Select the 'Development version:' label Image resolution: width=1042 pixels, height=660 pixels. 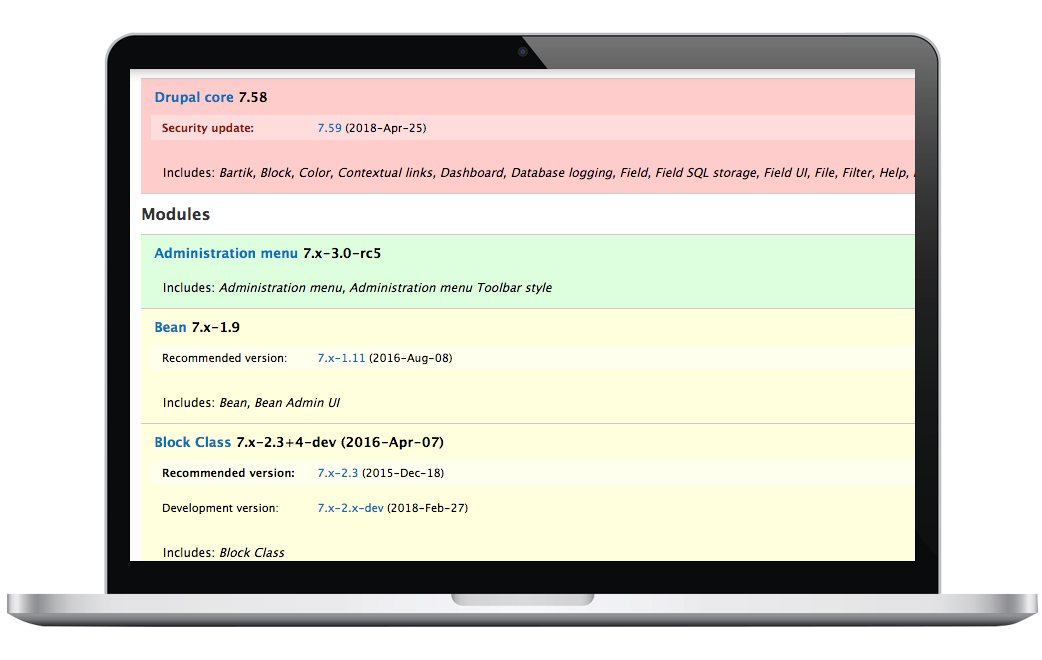(x=220, y=508)
